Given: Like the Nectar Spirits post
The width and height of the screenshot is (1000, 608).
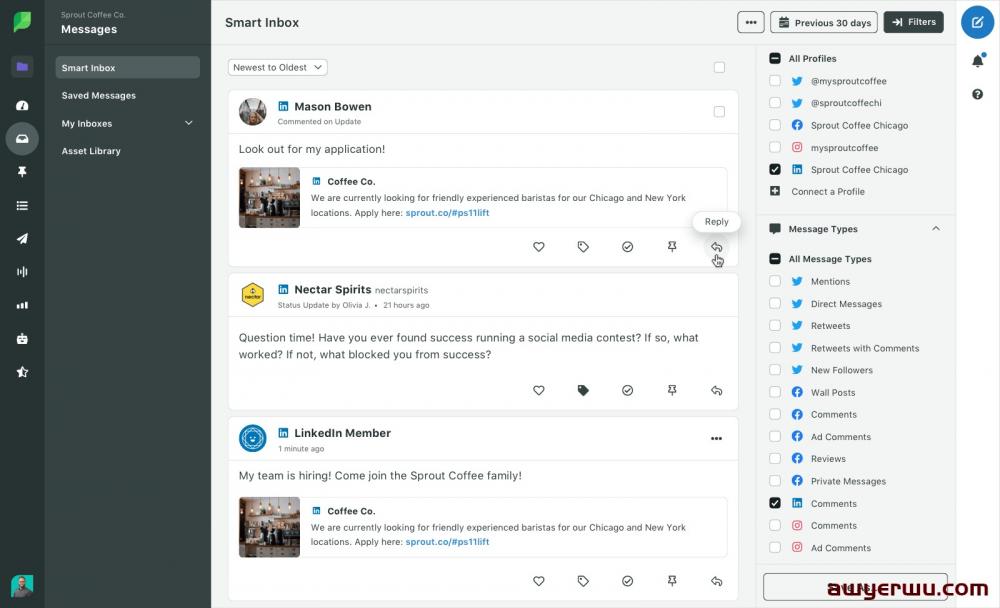Looking at the screenshot, I should tap(539, 390).
